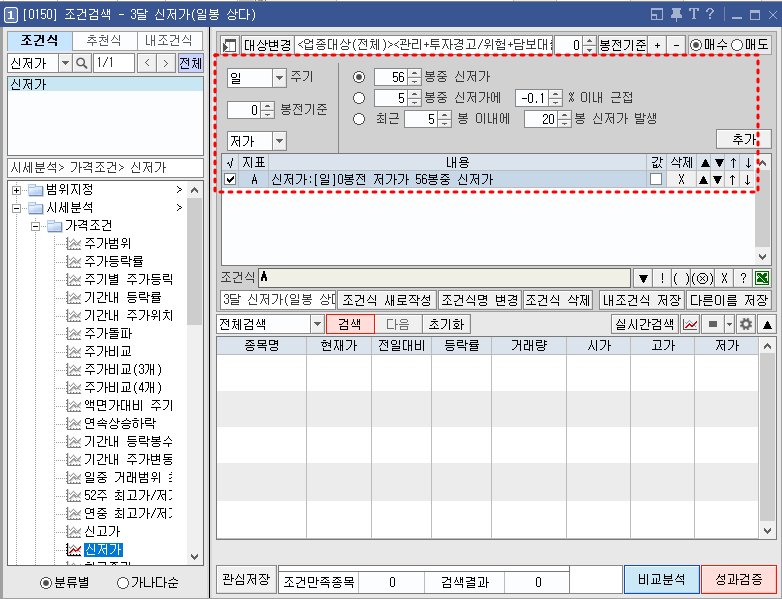Click the green Excel export icon
This screenshot has width=782, height=599.
pos(762,278)
